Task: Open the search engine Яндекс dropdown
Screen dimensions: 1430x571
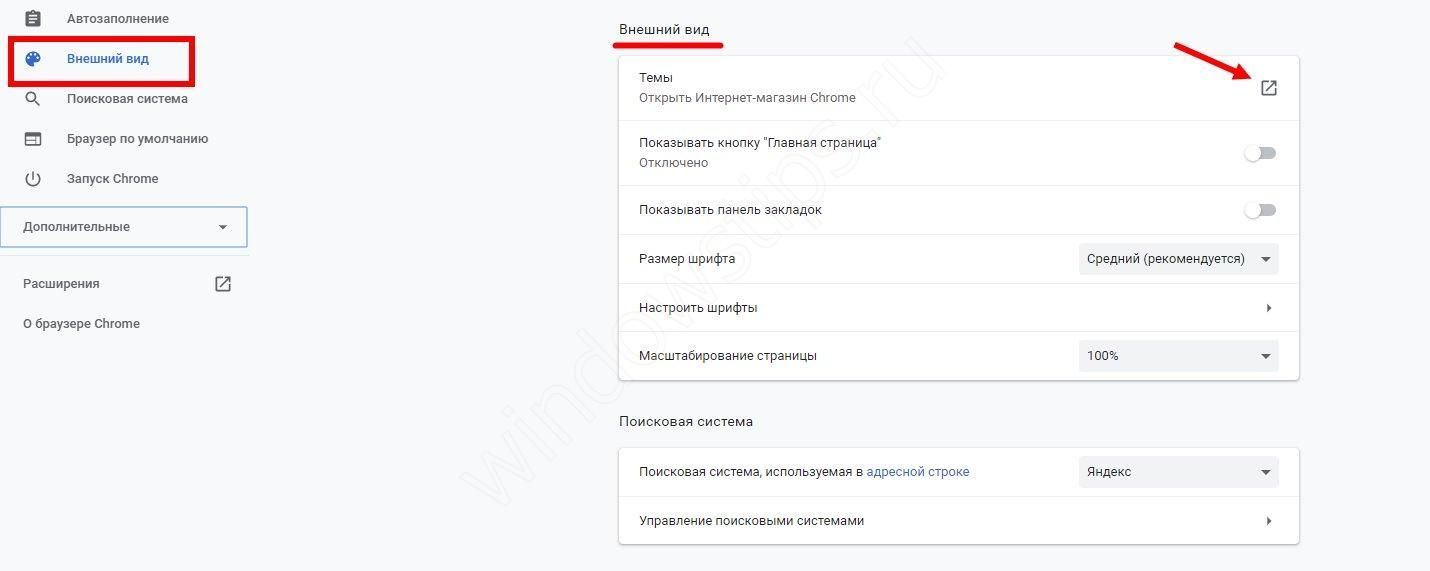Action: tap(1178, 472)
